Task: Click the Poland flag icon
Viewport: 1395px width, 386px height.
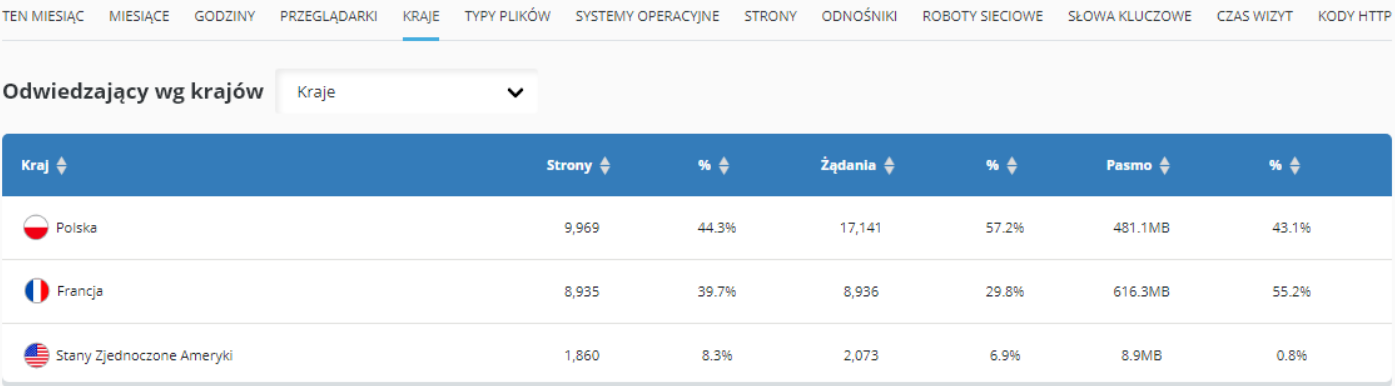Action: coord(36,227)
